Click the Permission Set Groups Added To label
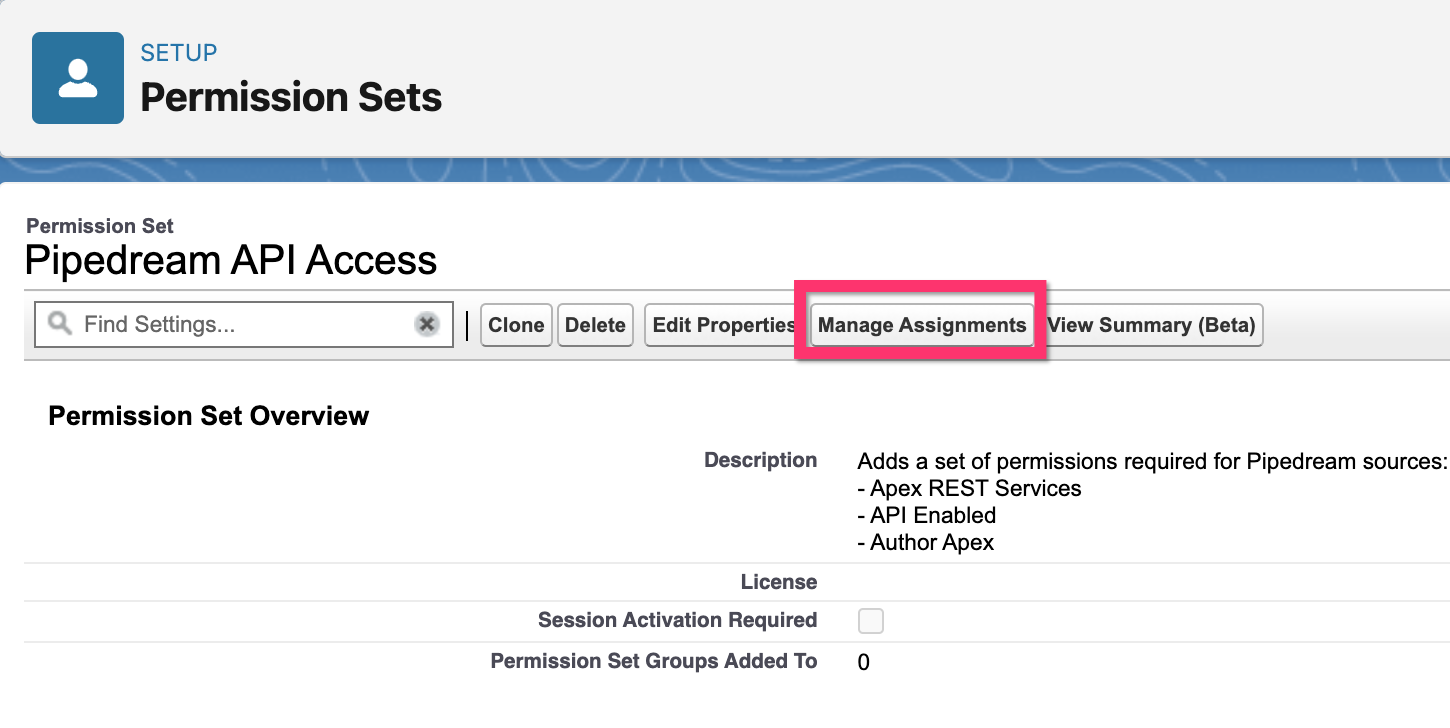The image size is (1450, 728). pos(653,661)
